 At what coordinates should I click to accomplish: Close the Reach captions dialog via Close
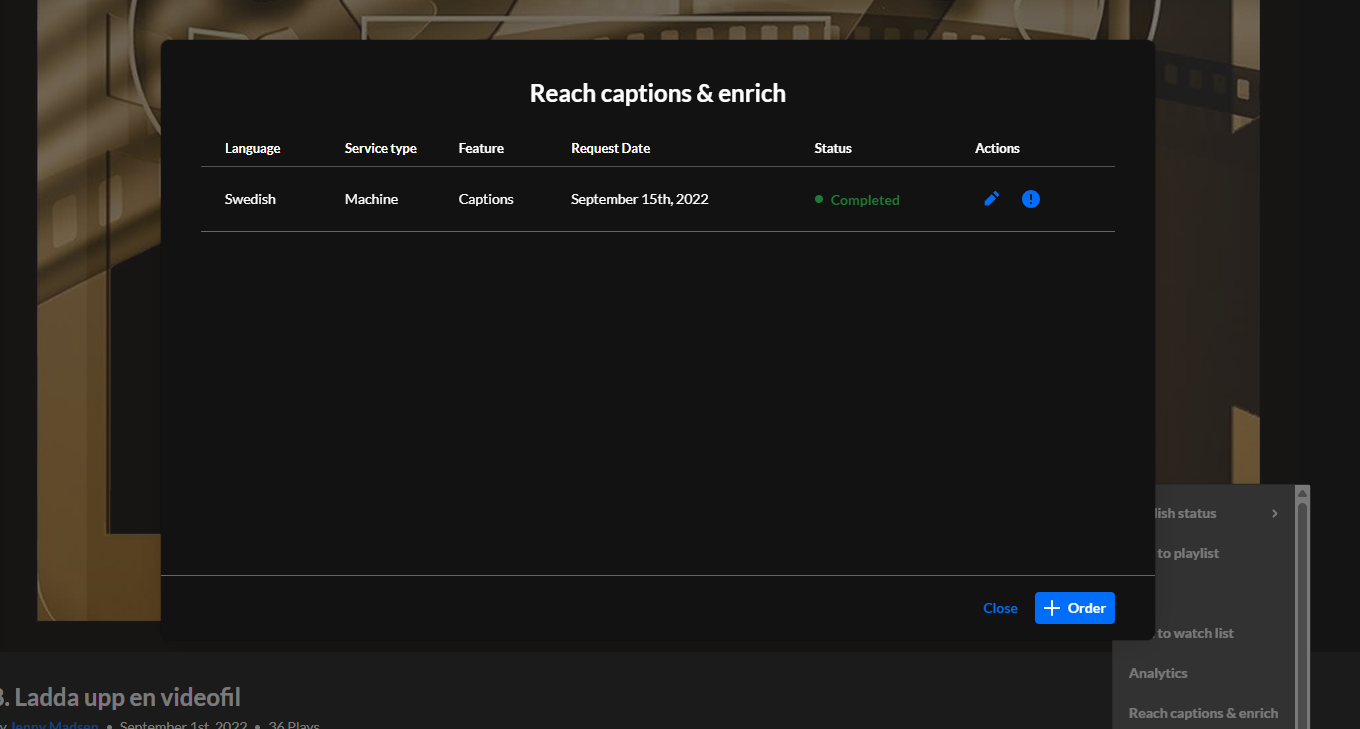1000,608
